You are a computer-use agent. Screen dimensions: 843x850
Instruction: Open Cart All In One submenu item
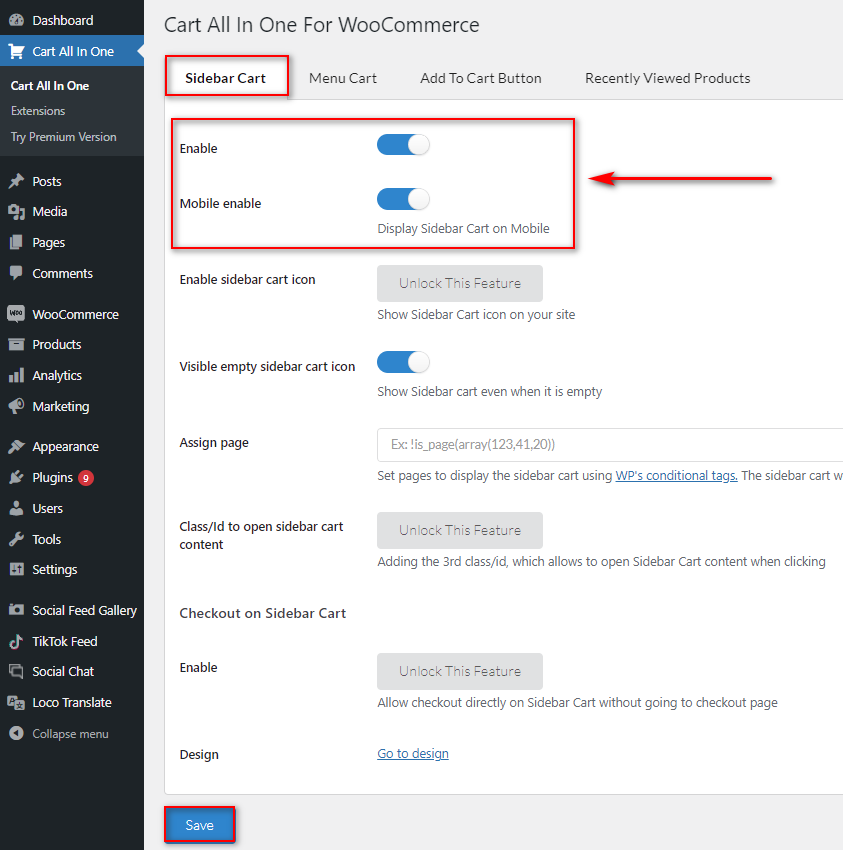coord(50,86)
